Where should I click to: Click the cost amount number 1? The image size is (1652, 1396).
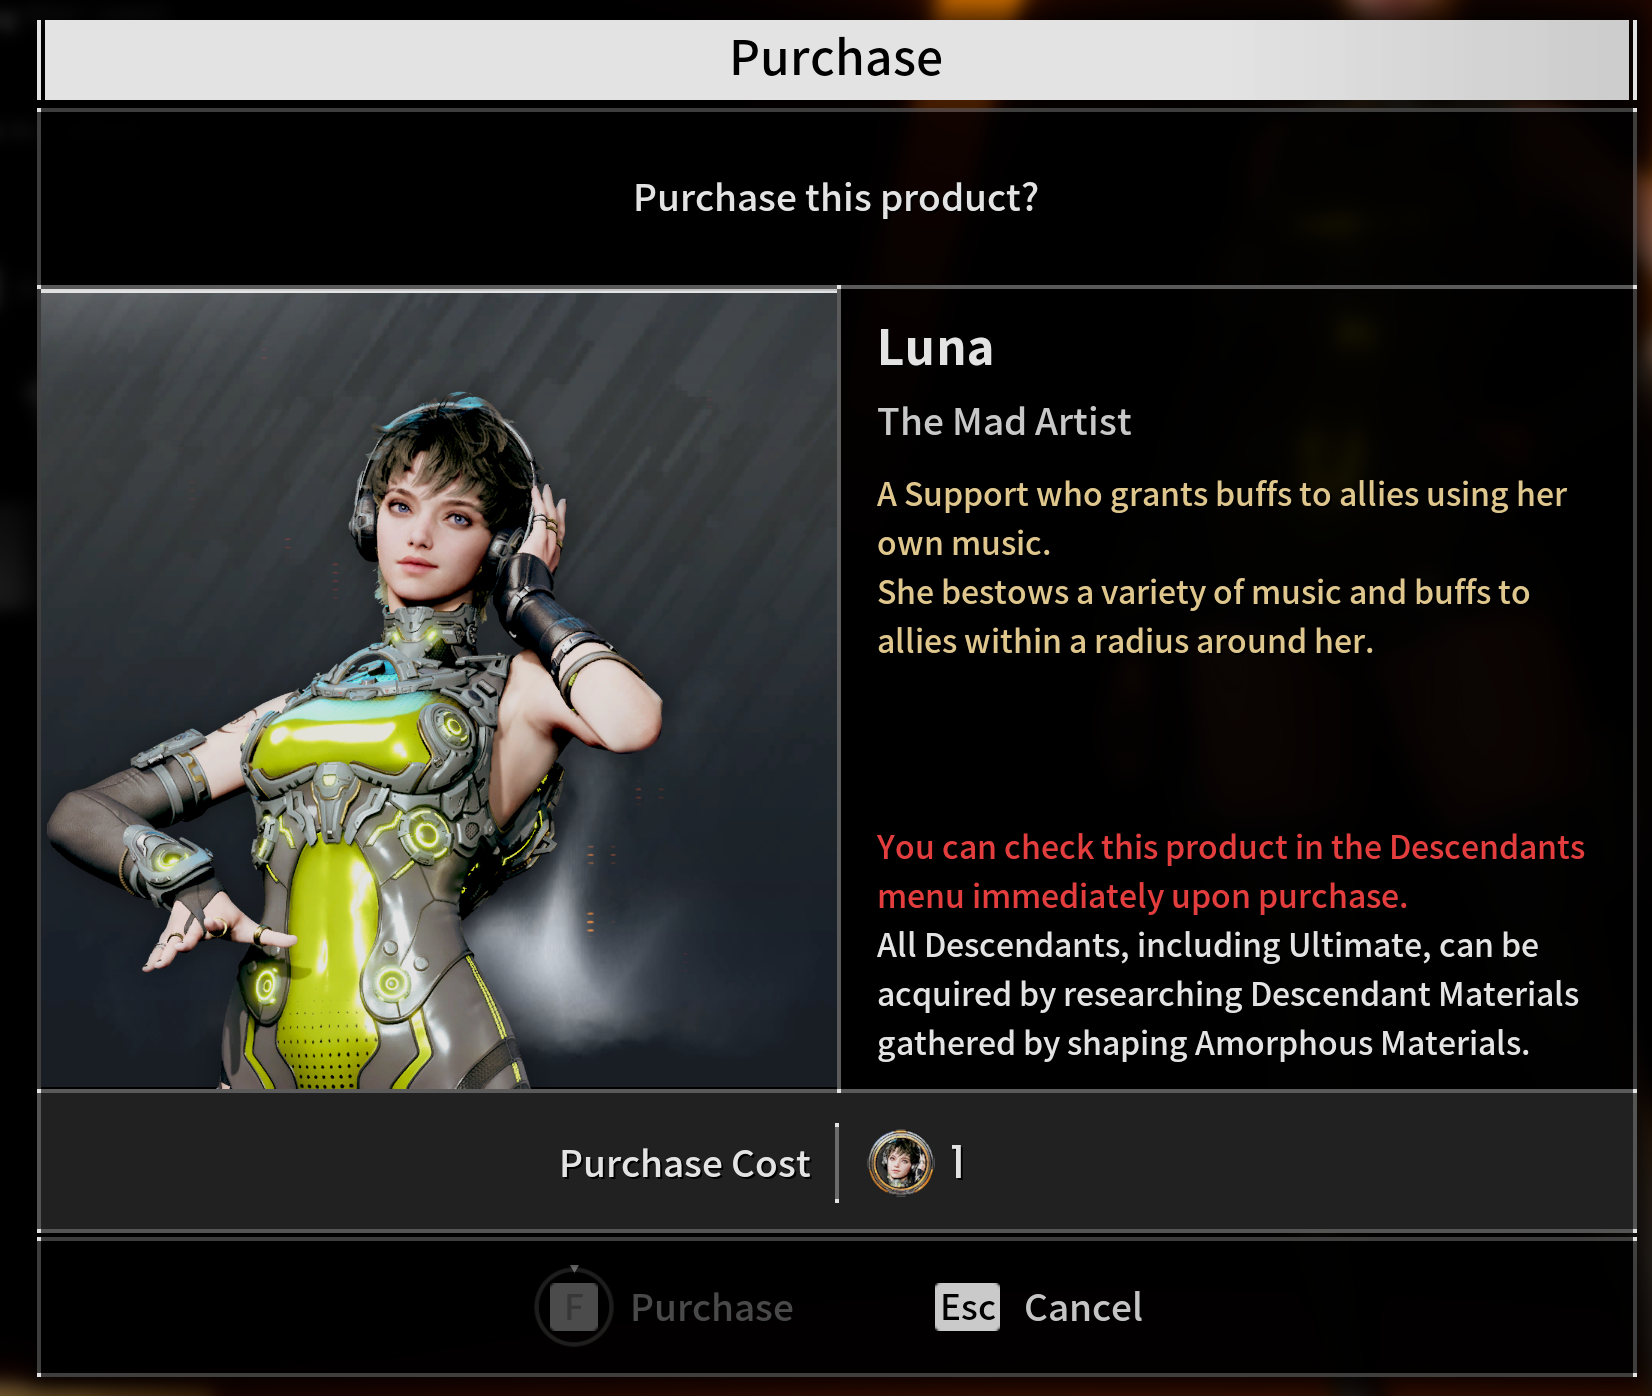957,1162
